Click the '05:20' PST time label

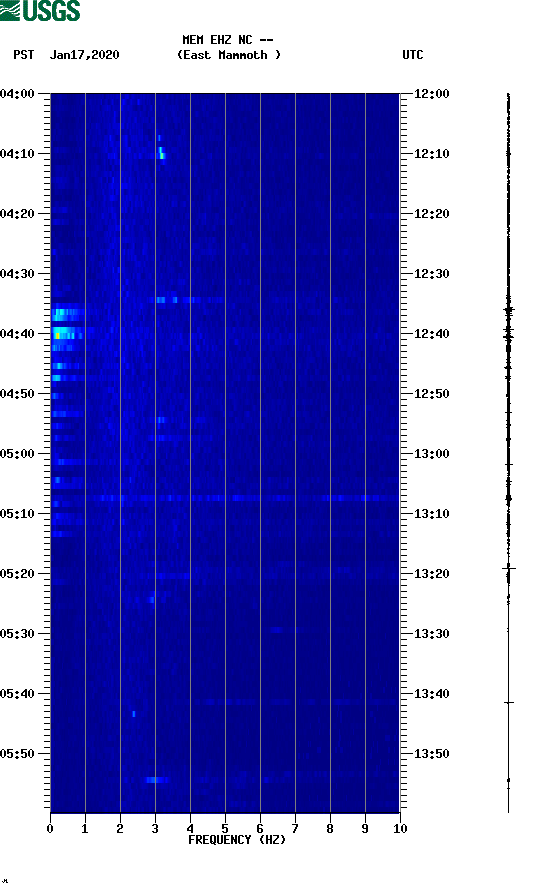18,574
